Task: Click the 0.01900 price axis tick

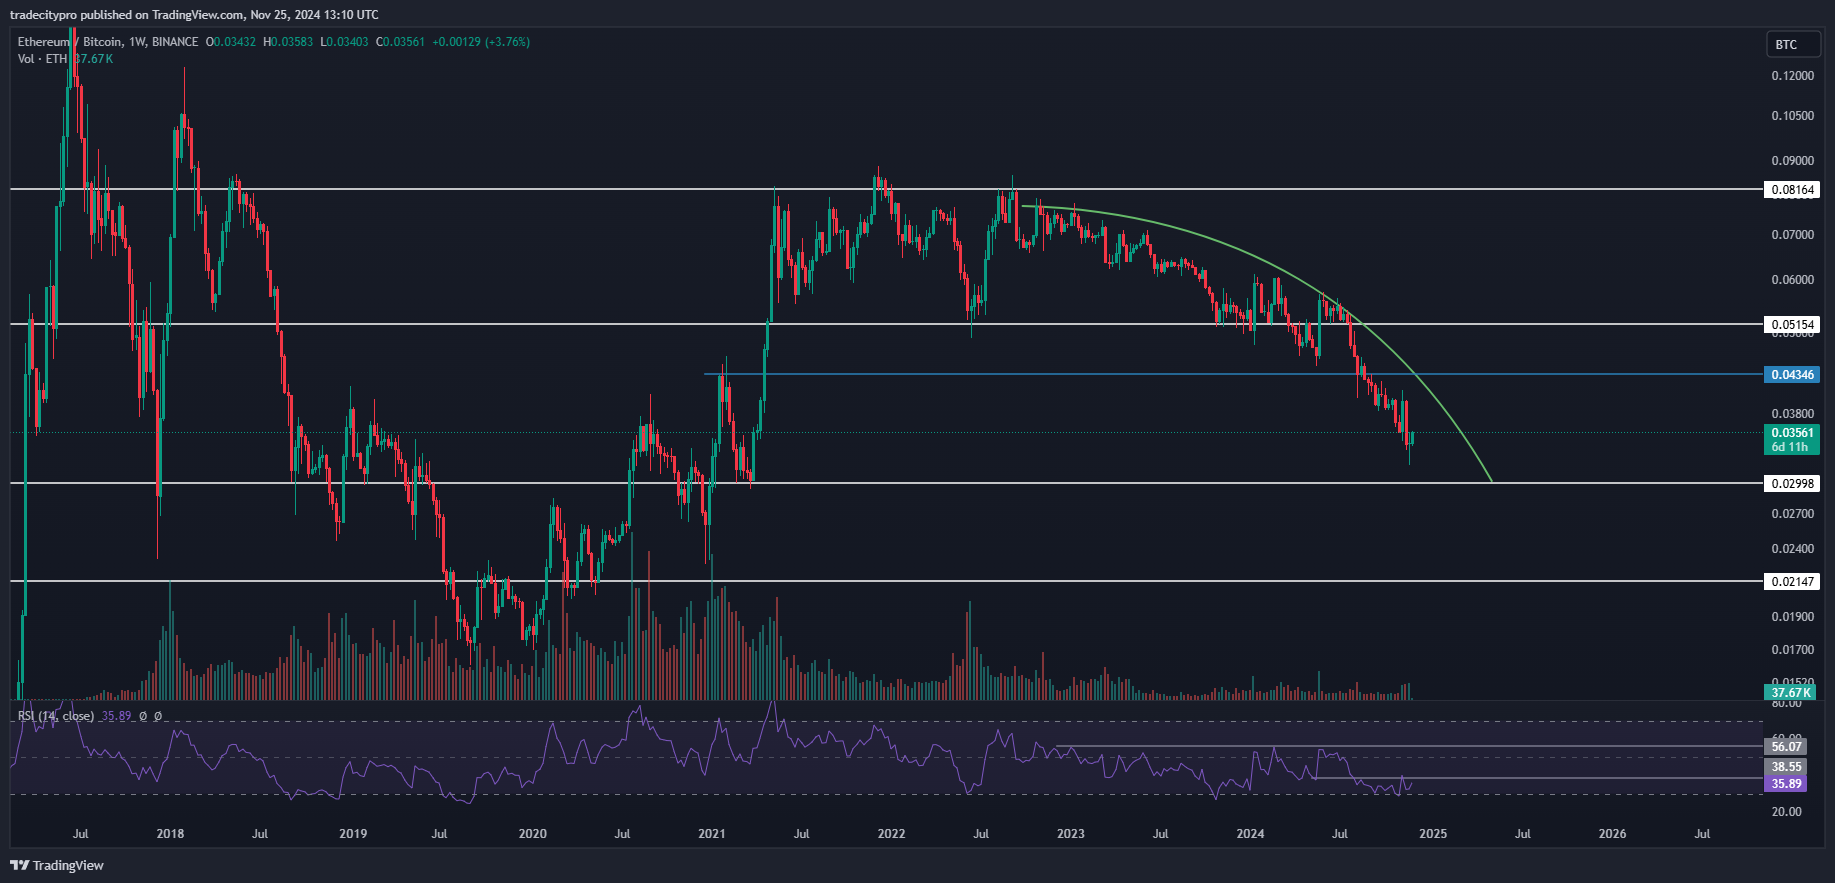Action: click(x=1792, y=617)
